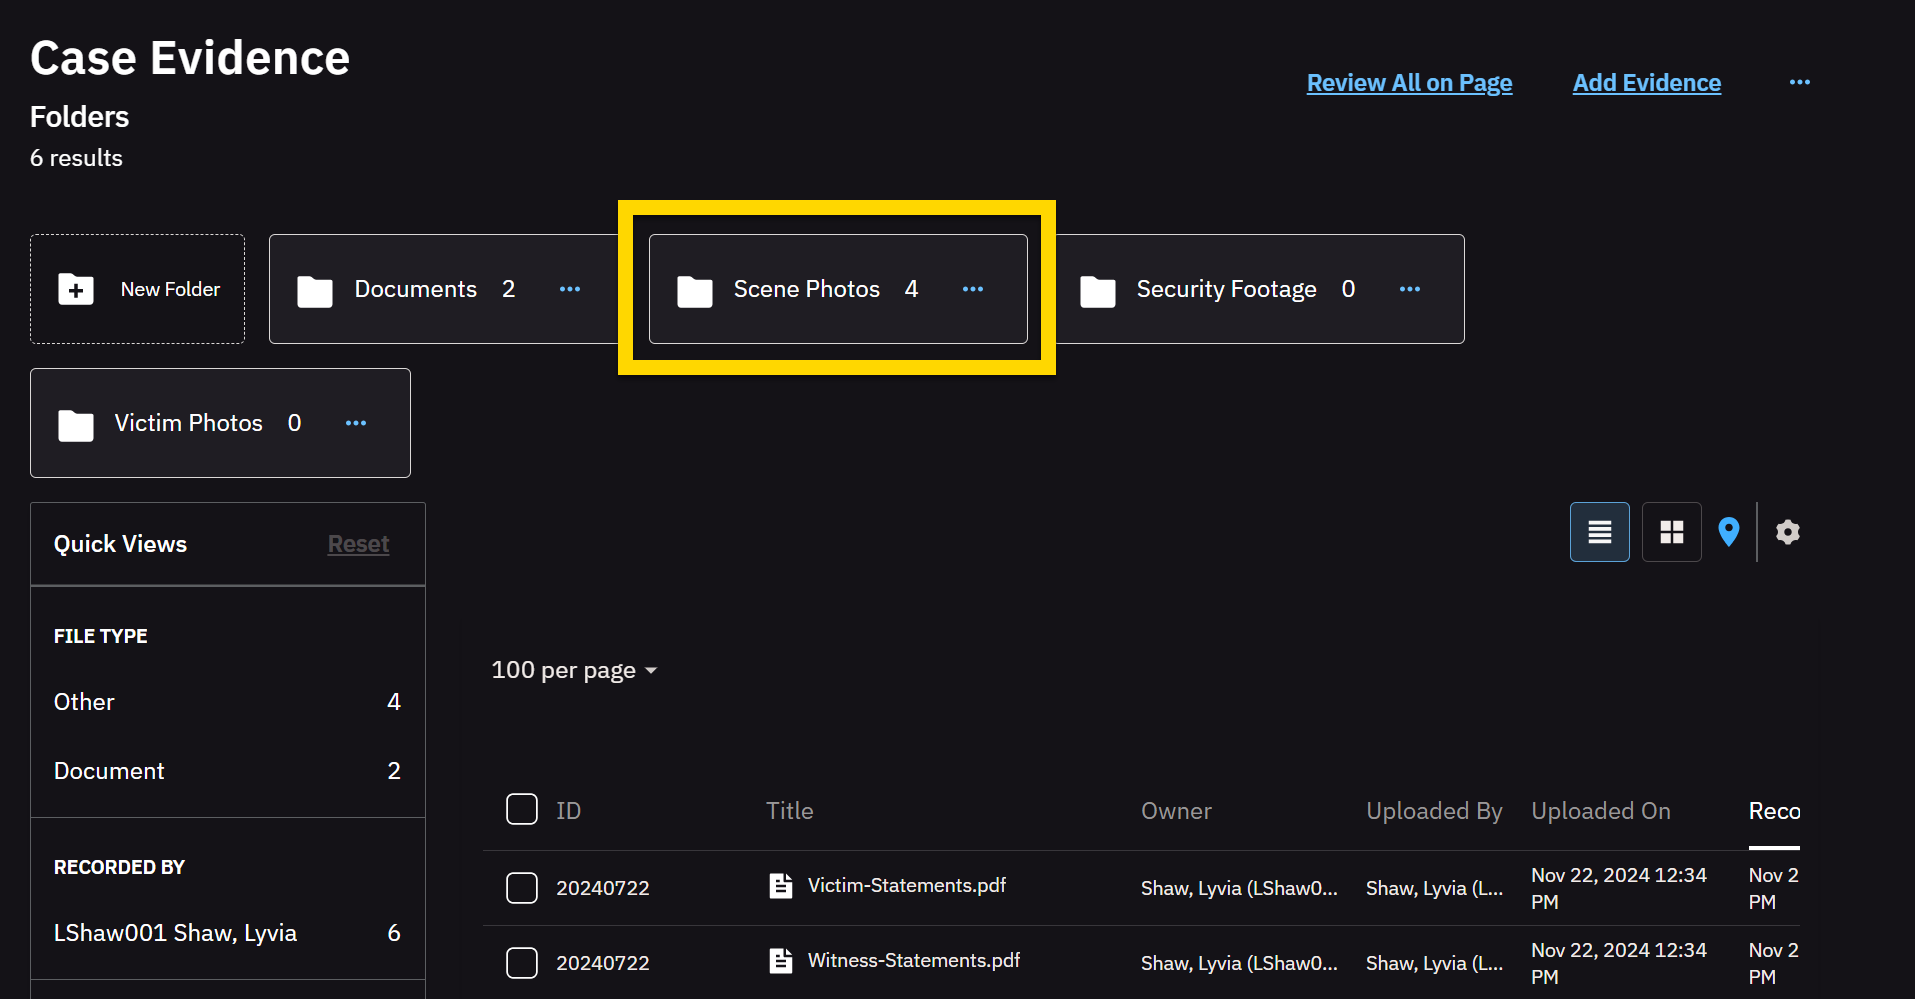Screen dimensions: 1915x999
Task: Open the page-level more options menu
Action: pyautogui.click(x=1800, y=82)
